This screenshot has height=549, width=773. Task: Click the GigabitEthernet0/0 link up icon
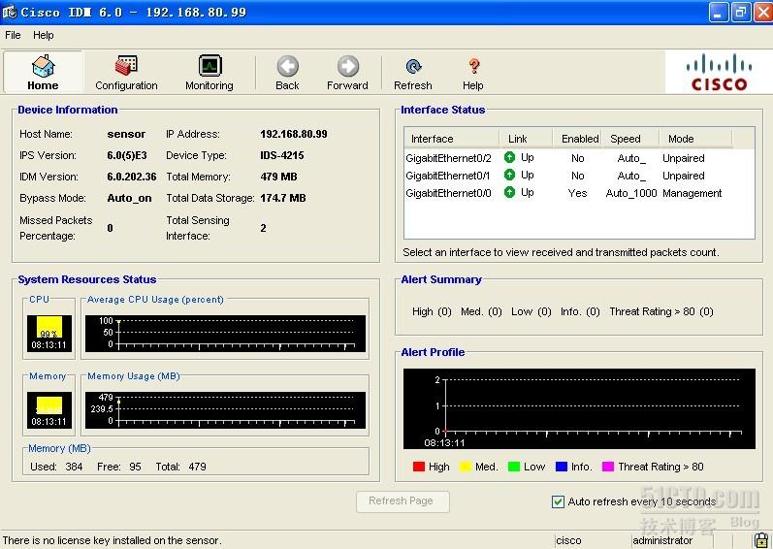click(x=510, y=192)
